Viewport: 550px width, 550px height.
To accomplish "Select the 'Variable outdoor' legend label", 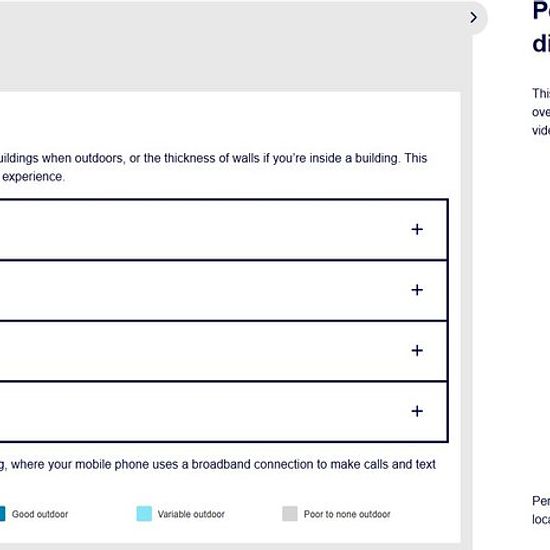I will [x=191, y=514].
